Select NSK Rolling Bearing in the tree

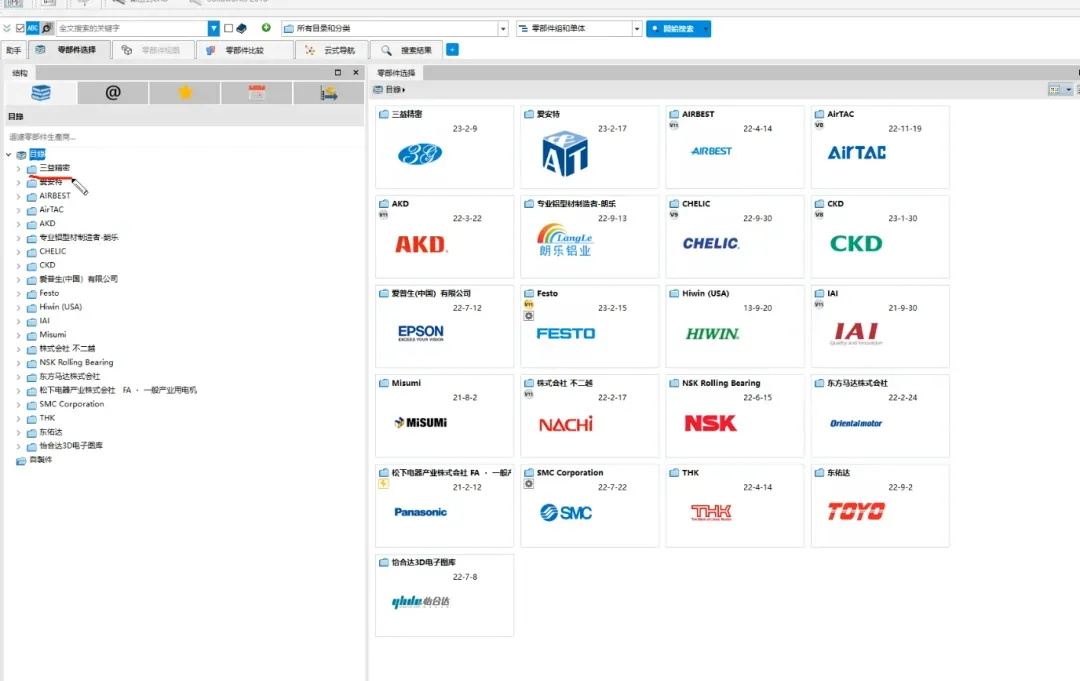coord(76,362)
